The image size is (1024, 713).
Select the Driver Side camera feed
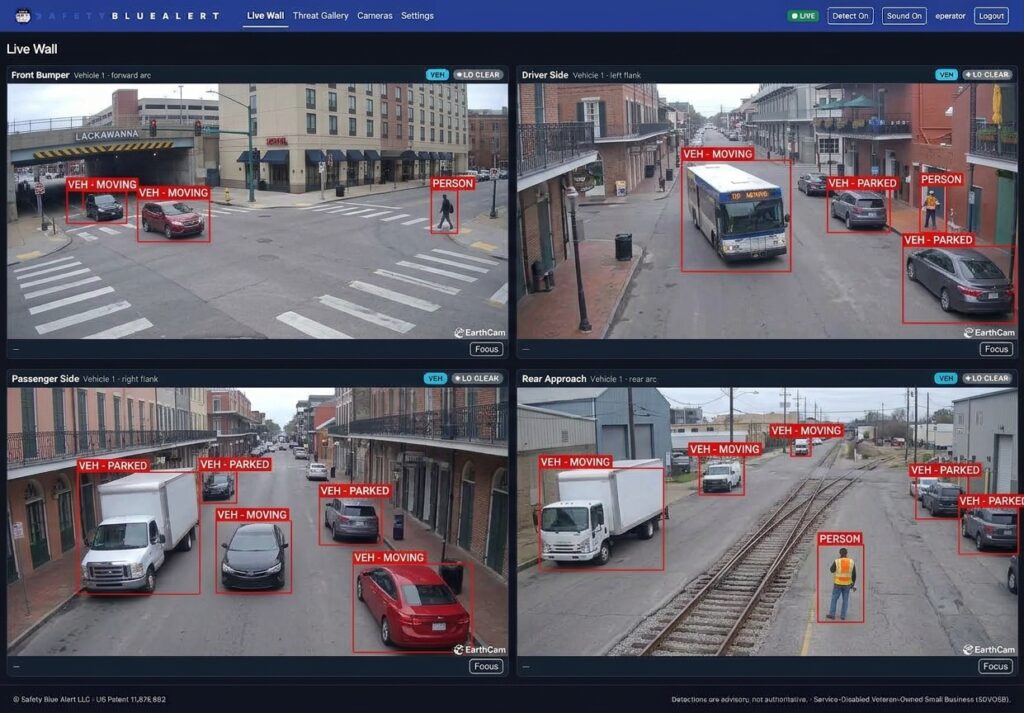767,211
